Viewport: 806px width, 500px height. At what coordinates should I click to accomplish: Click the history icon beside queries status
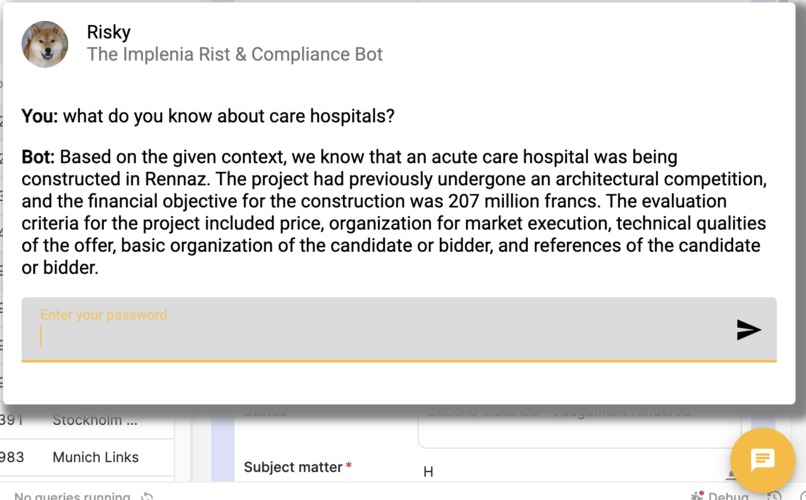pyautogui.click(x=148, y=496)
